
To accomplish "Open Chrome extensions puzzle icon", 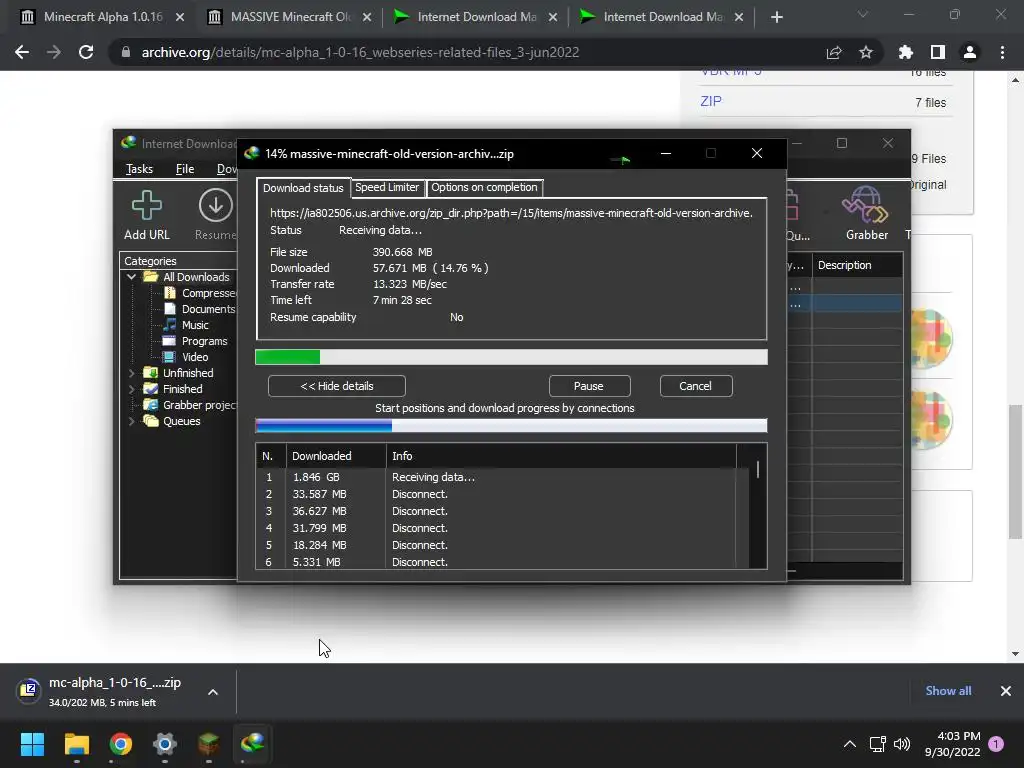I will (x=905, y=52).
